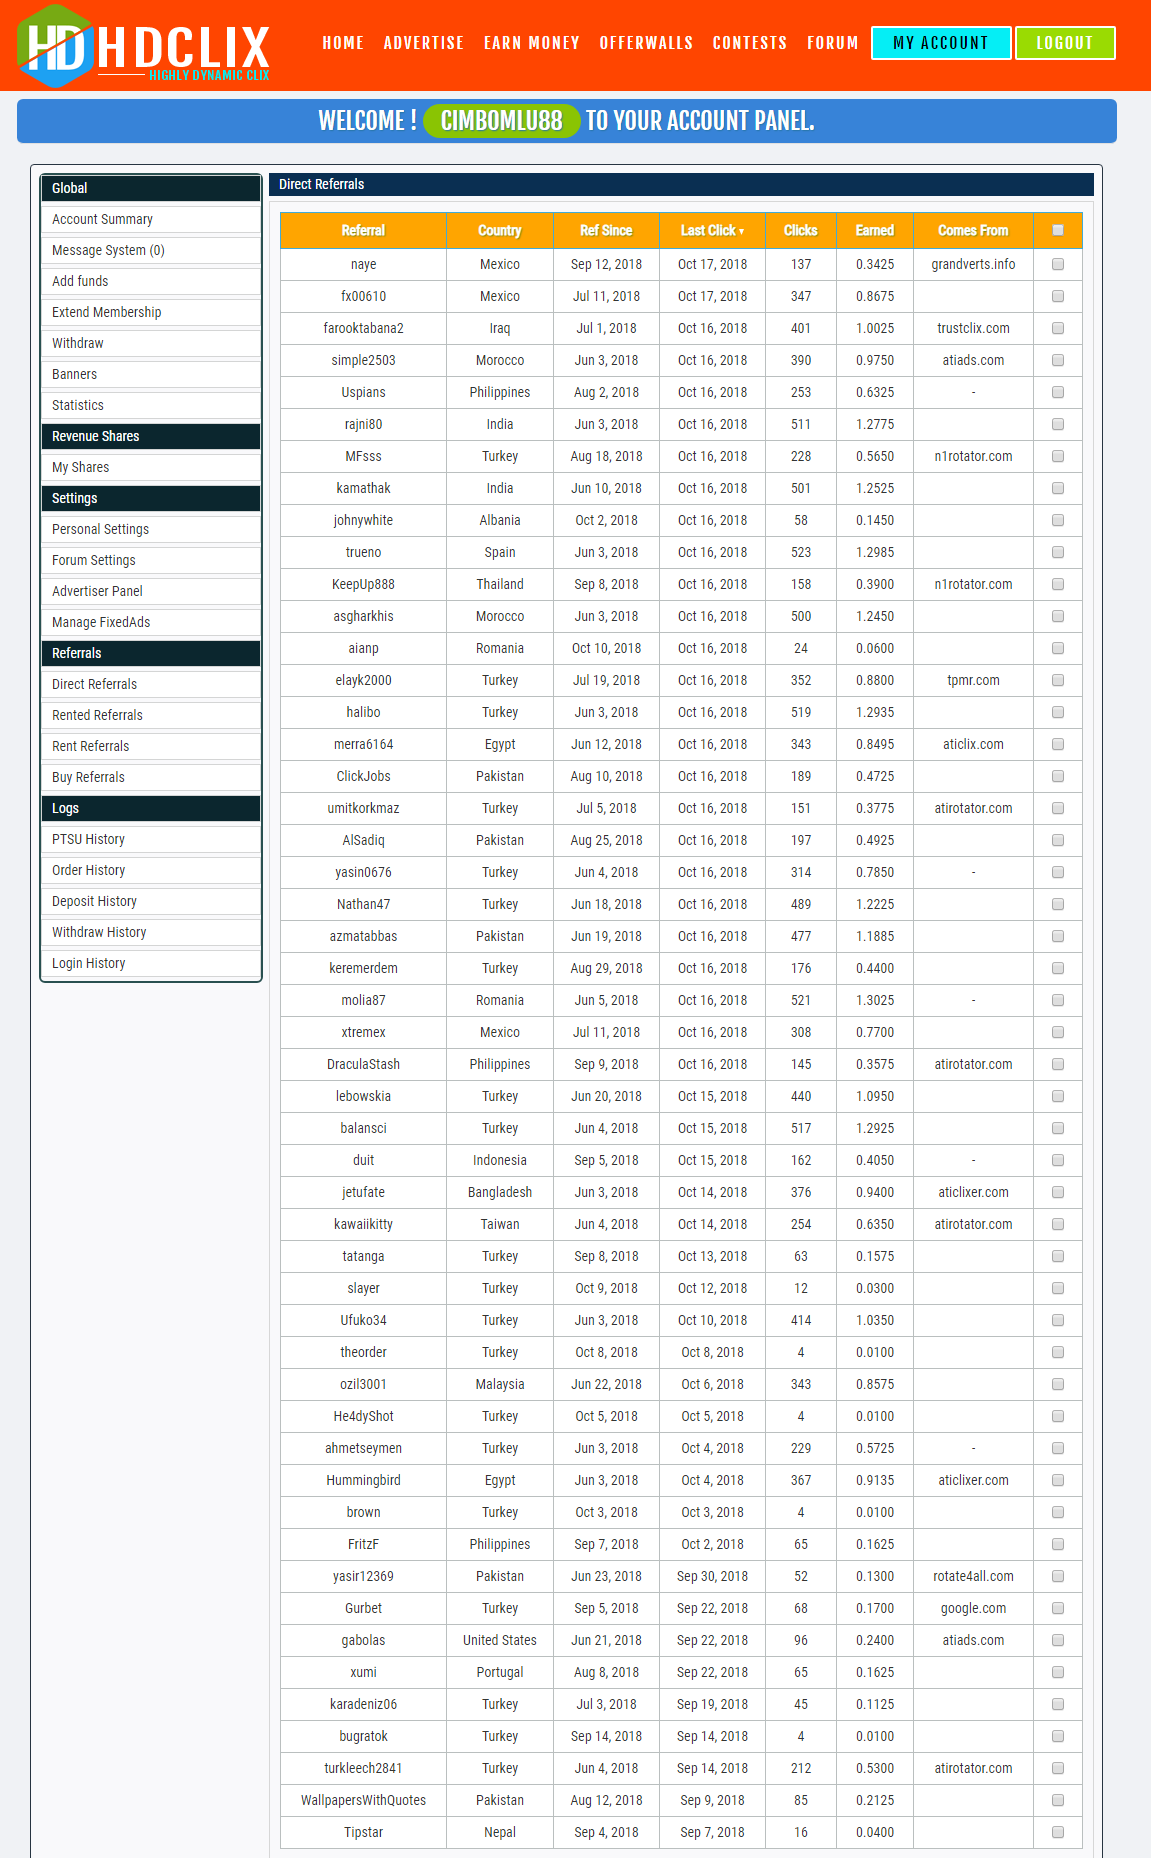The width and height of the screenshot is (1151, 1858).
Task: Click trustclix.com in Comes From
Action: (x=973, y=328)
